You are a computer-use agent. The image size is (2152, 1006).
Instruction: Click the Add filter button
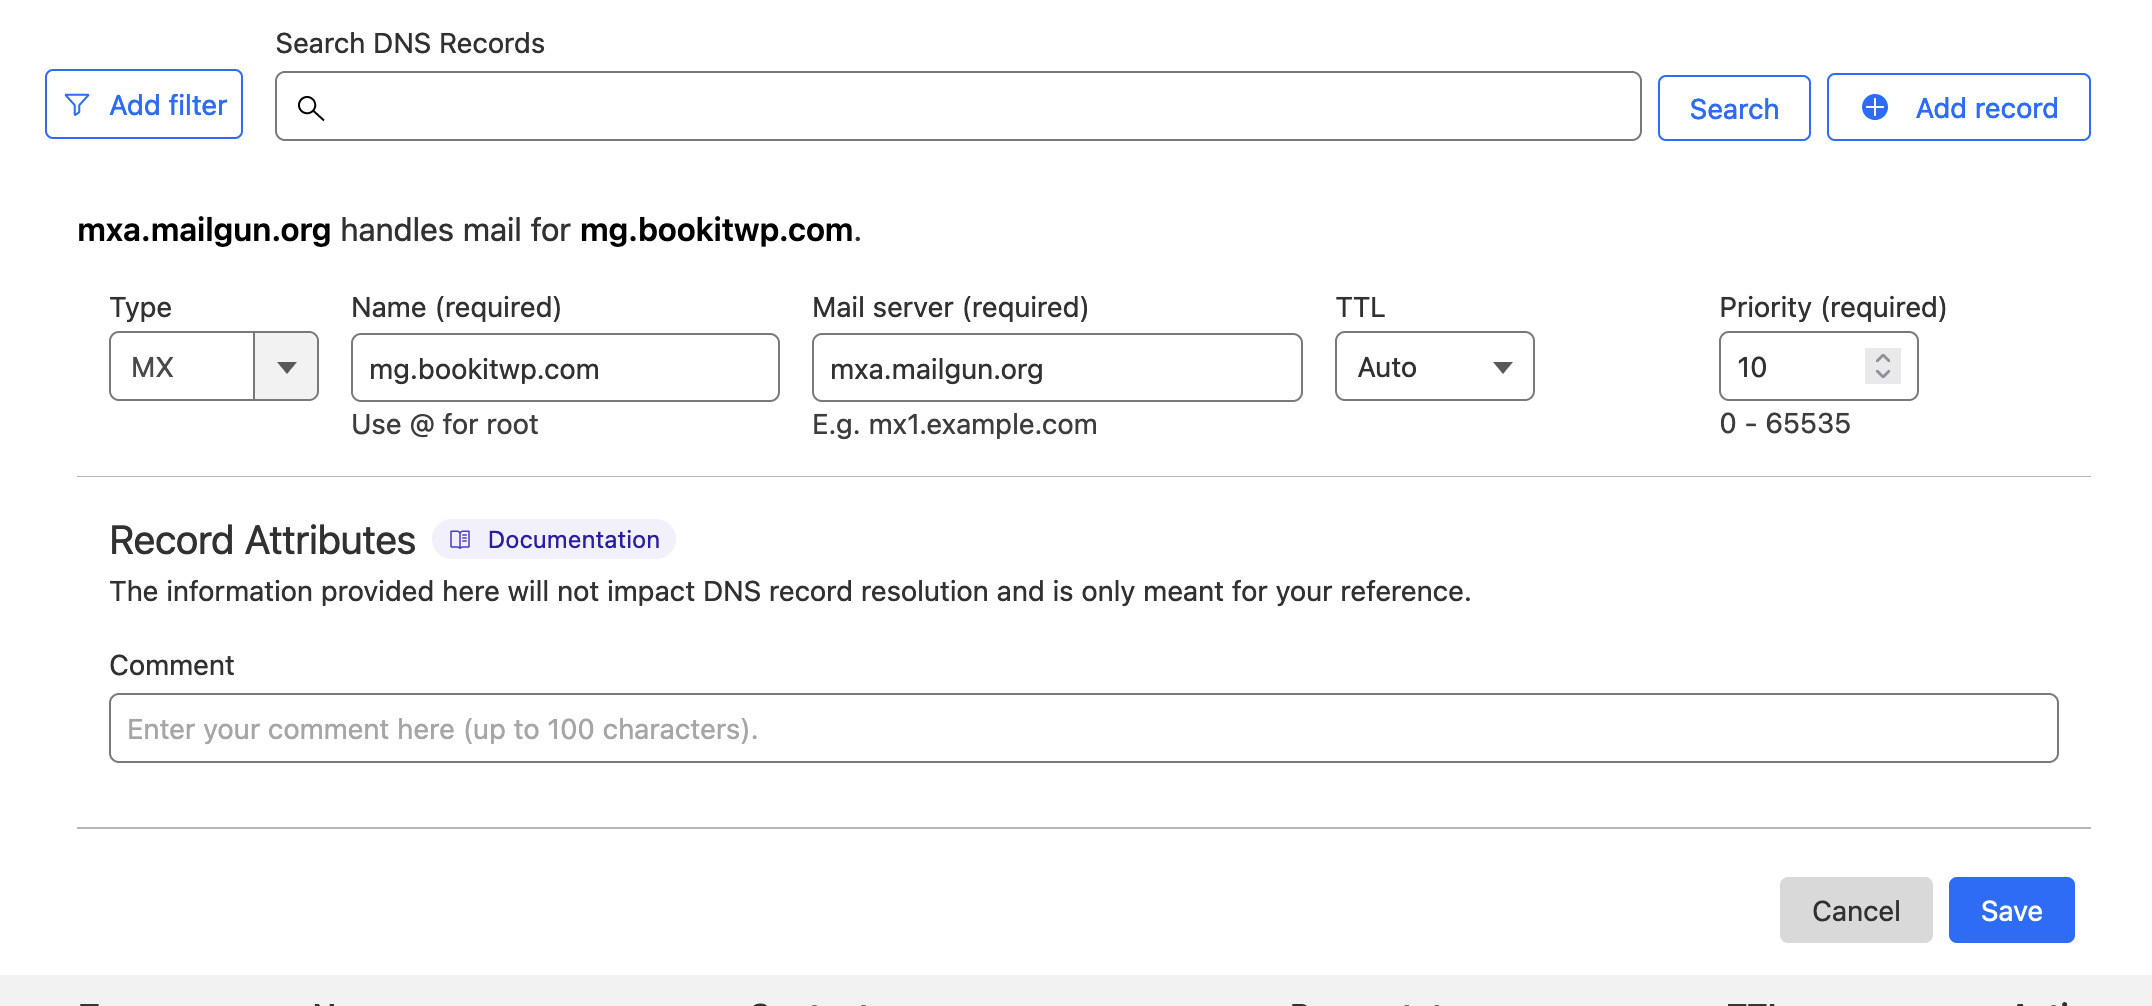[143, 104]
